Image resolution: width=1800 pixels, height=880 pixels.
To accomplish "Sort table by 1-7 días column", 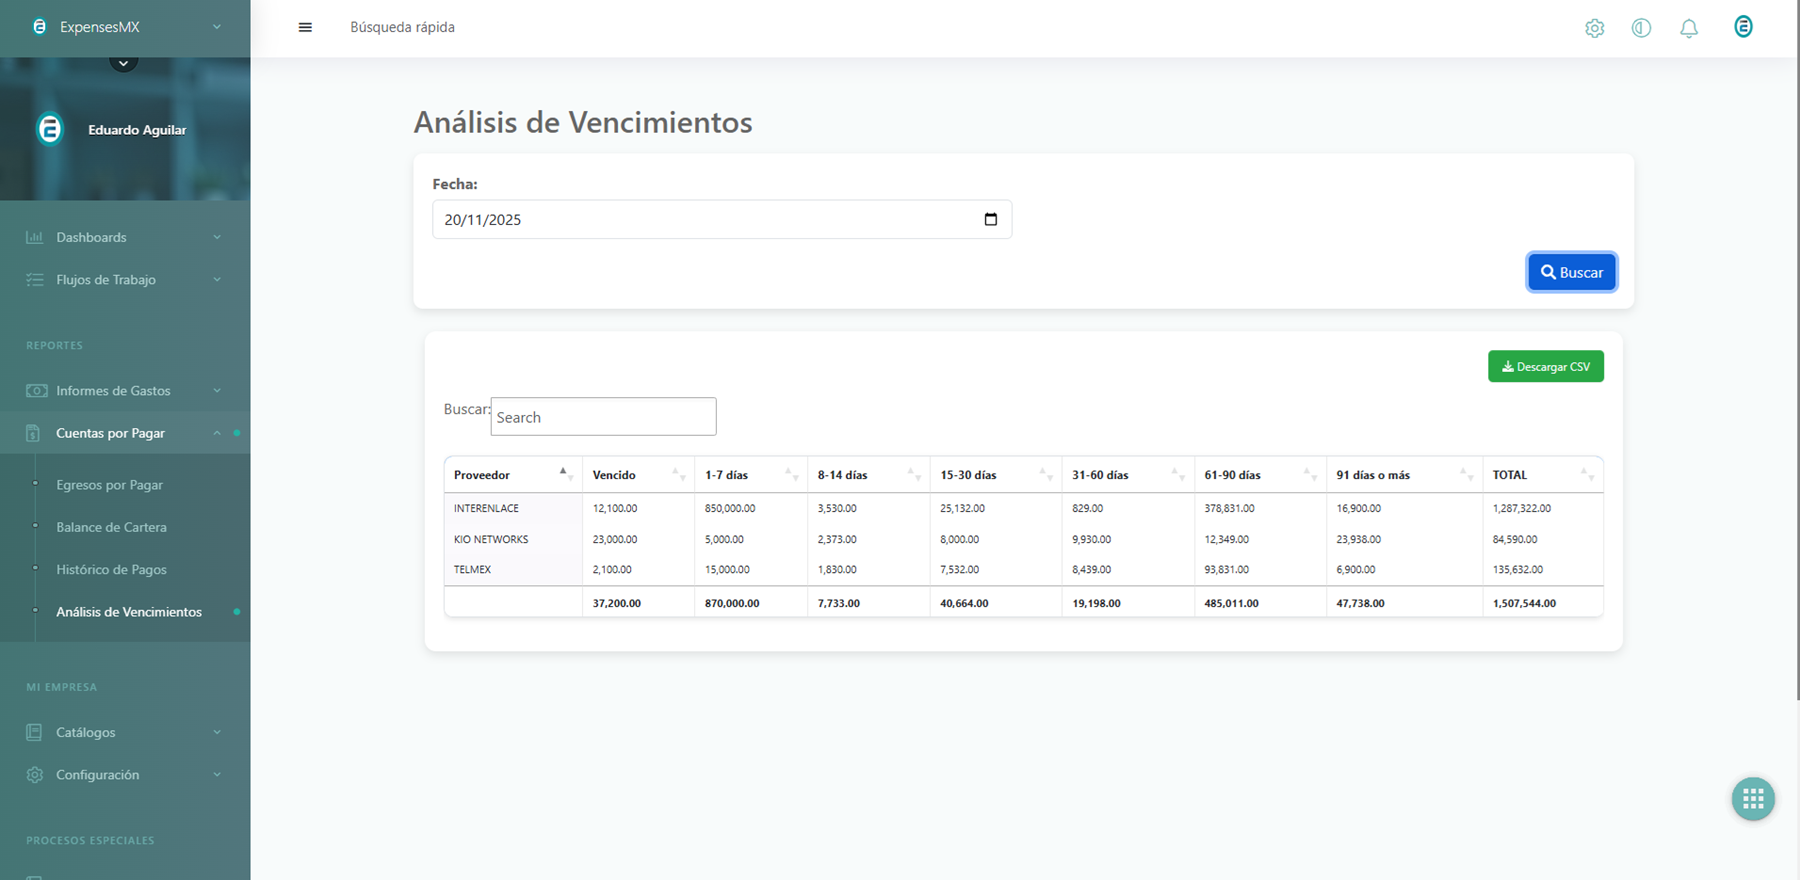I will [x=751, y=475].
